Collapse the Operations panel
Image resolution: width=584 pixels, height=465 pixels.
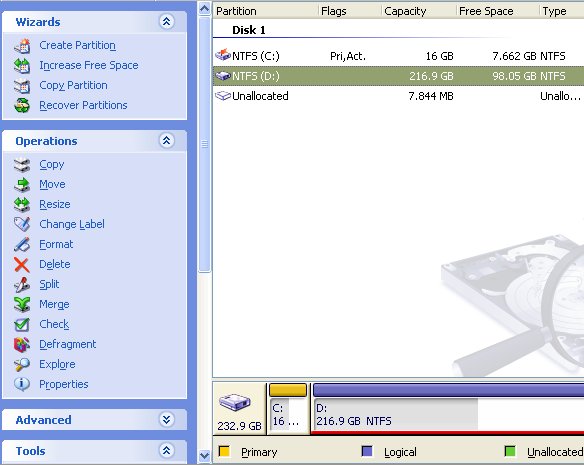pyautogui.click(x=166, y=141)
